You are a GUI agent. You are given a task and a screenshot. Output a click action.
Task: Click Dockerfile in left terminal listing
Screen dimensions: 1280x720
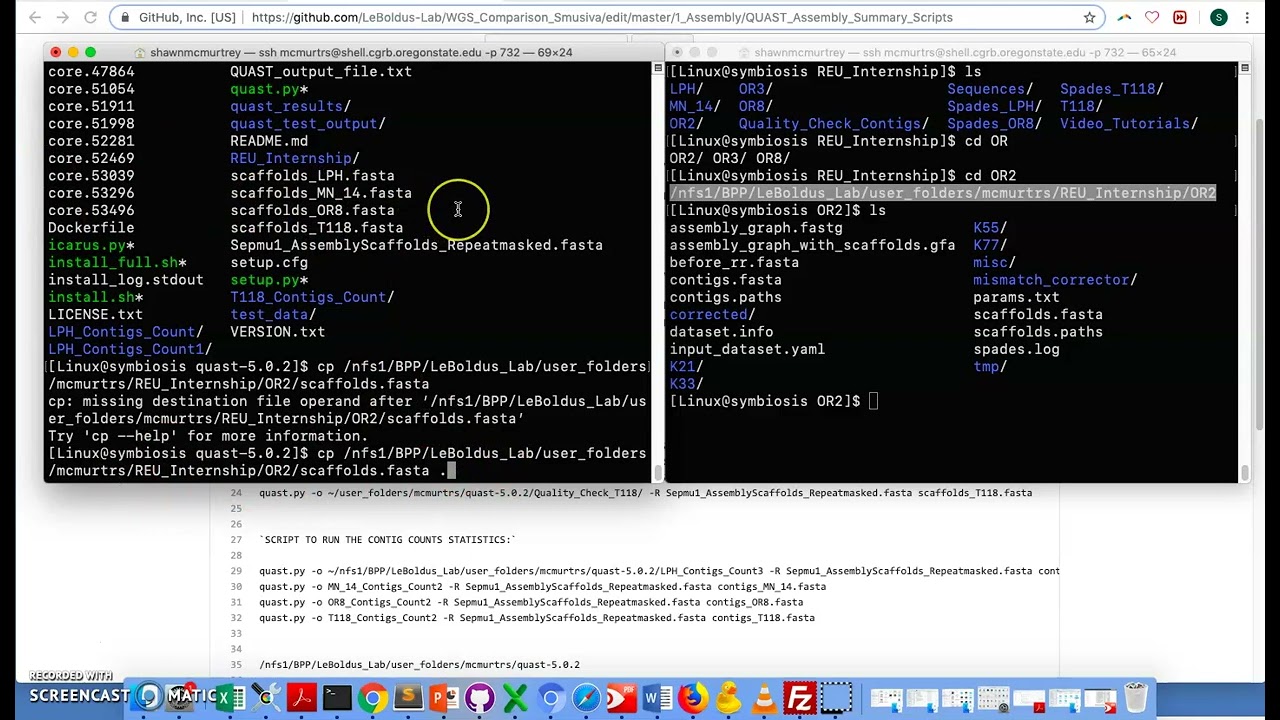pos(91,228)
